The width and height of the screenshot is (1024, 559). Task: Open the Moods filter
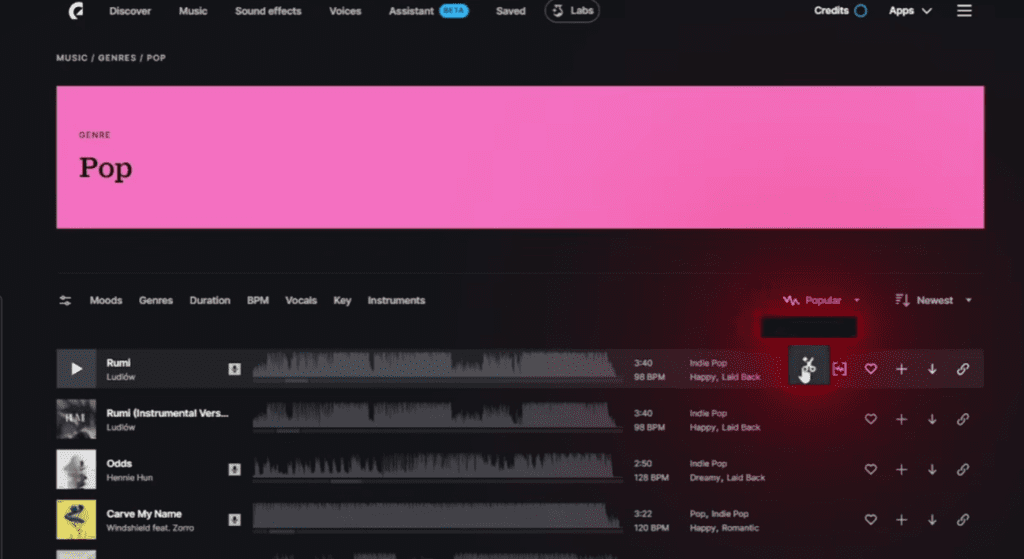[106, 300]
